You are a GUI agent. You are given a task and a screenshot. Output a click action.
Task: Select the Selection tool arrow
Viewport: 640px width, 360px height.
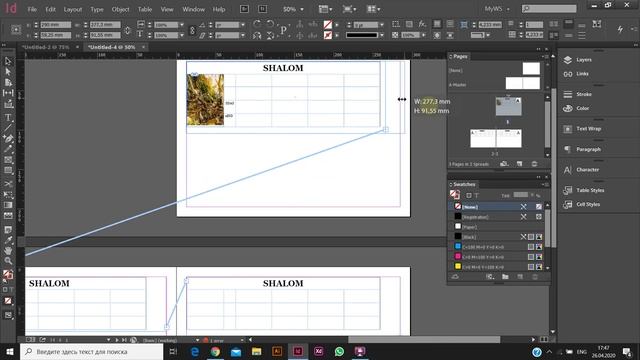click(8, 61)
